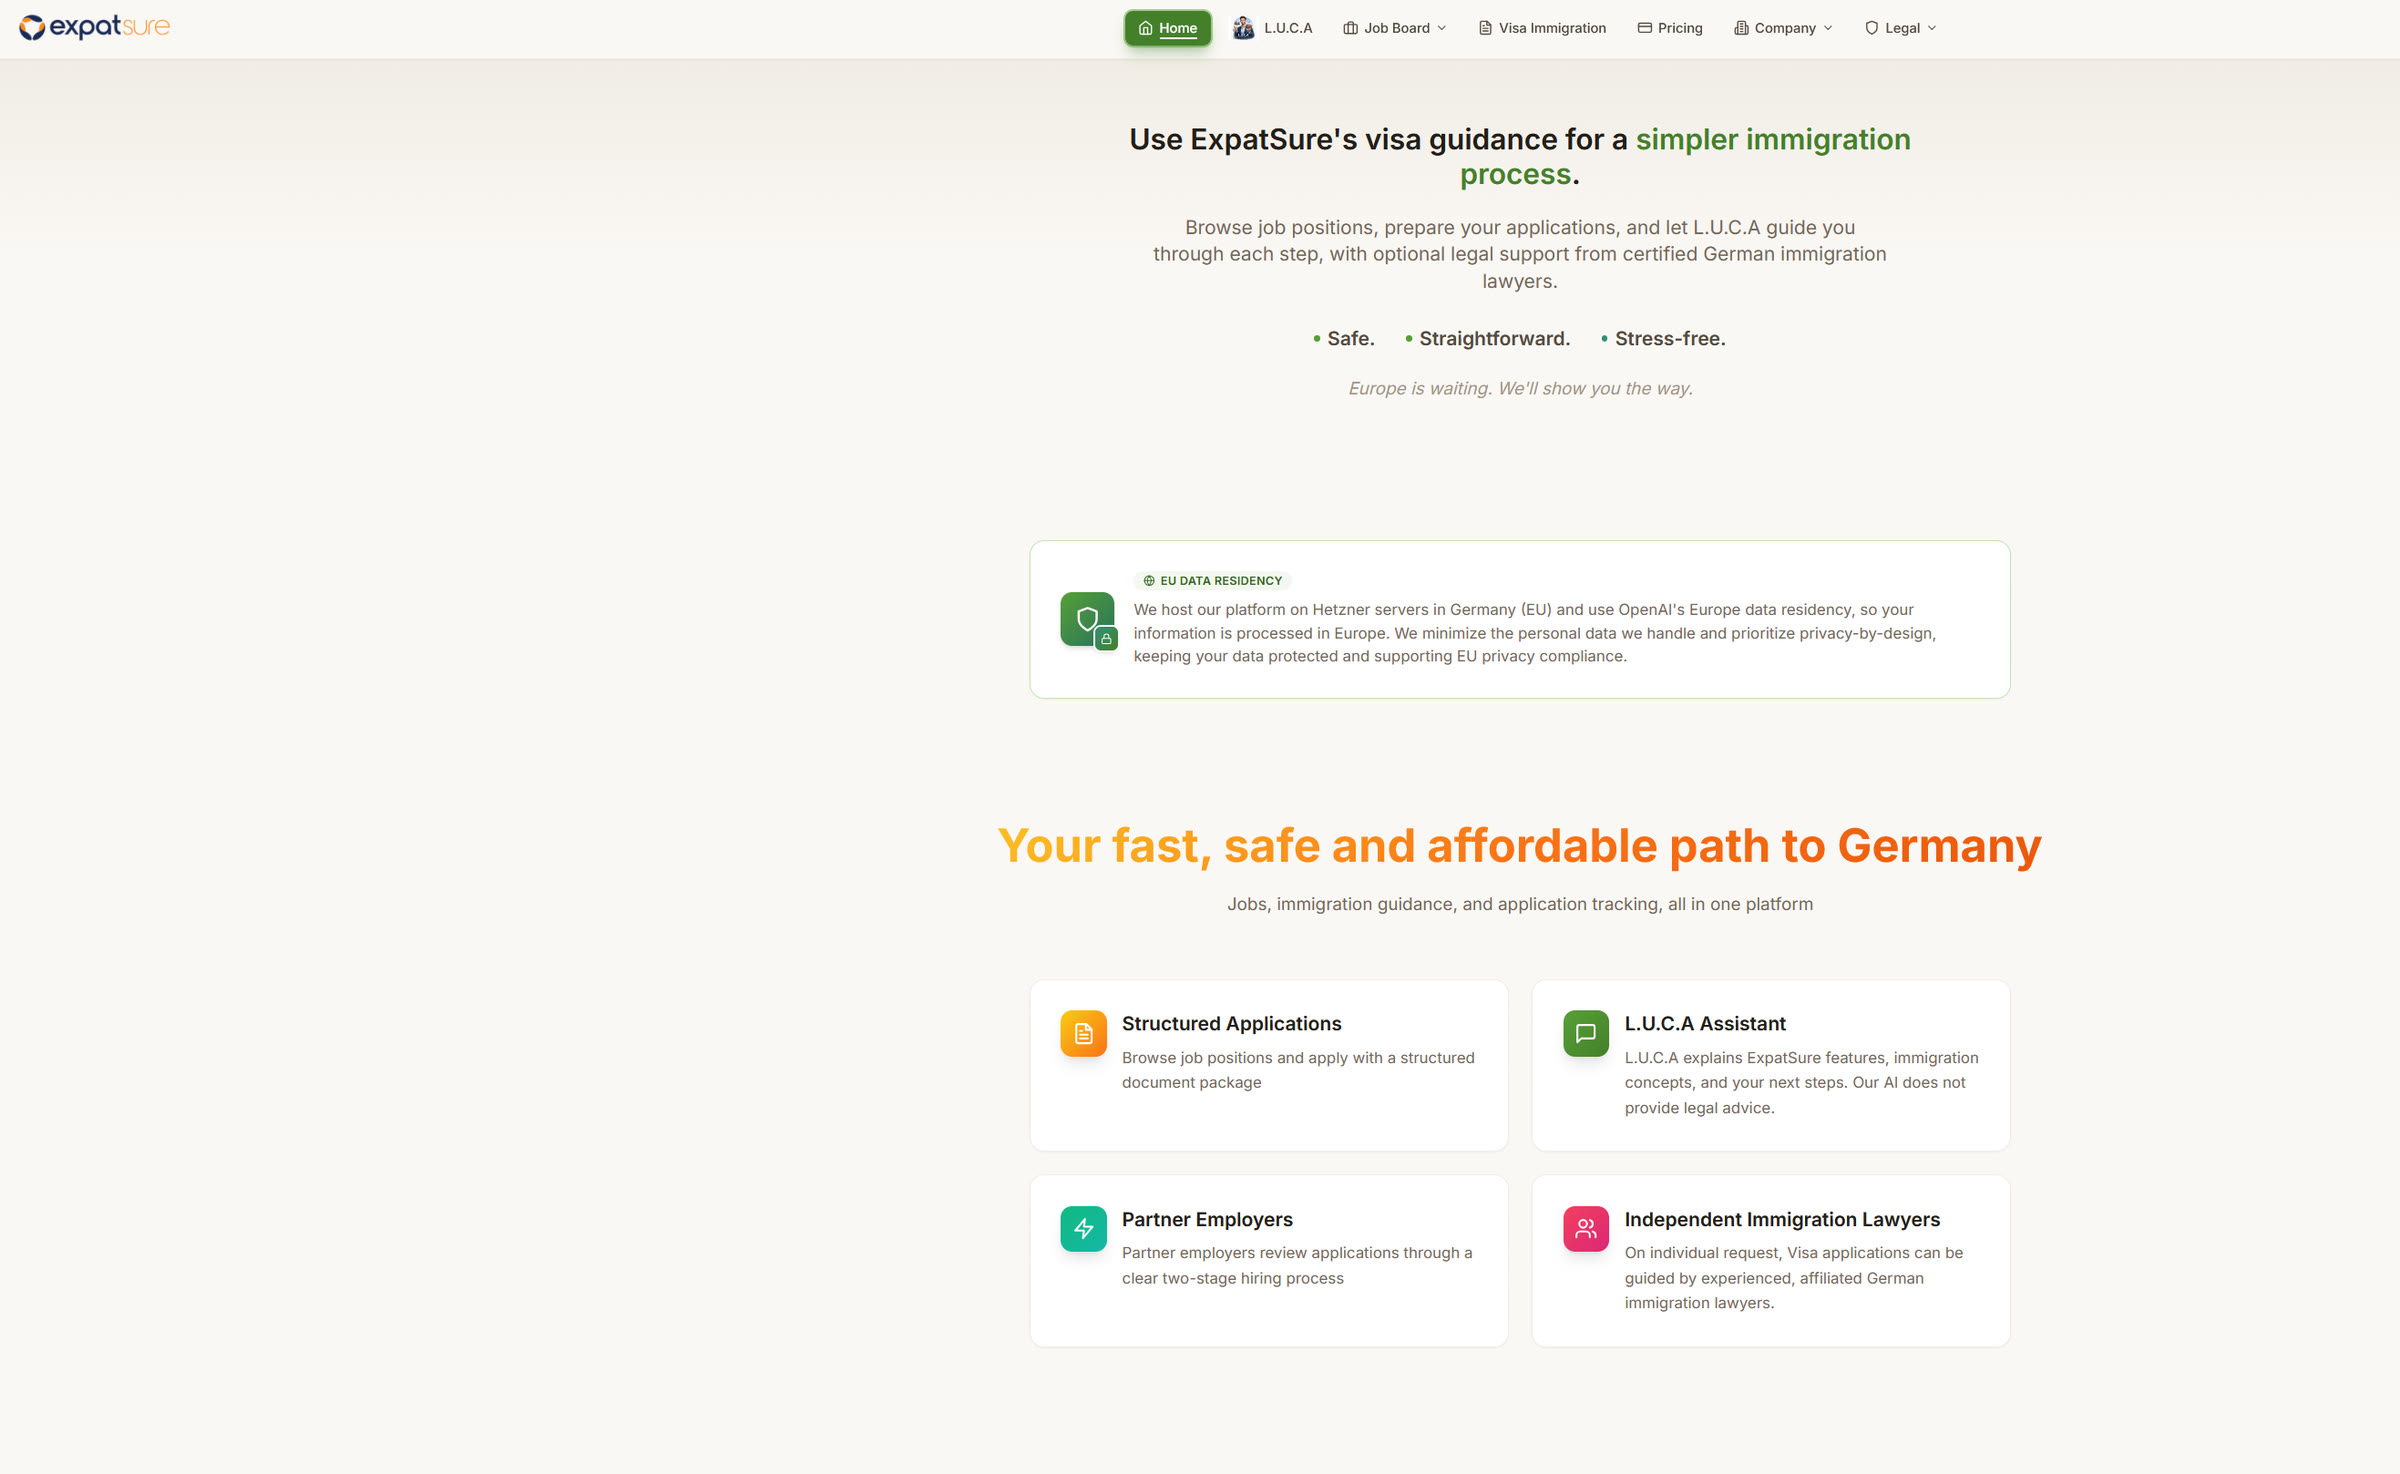Click the Company building icon
Image resolution: width=2400 pixels, height=1474 pixels.
(x=1741, y=28)
